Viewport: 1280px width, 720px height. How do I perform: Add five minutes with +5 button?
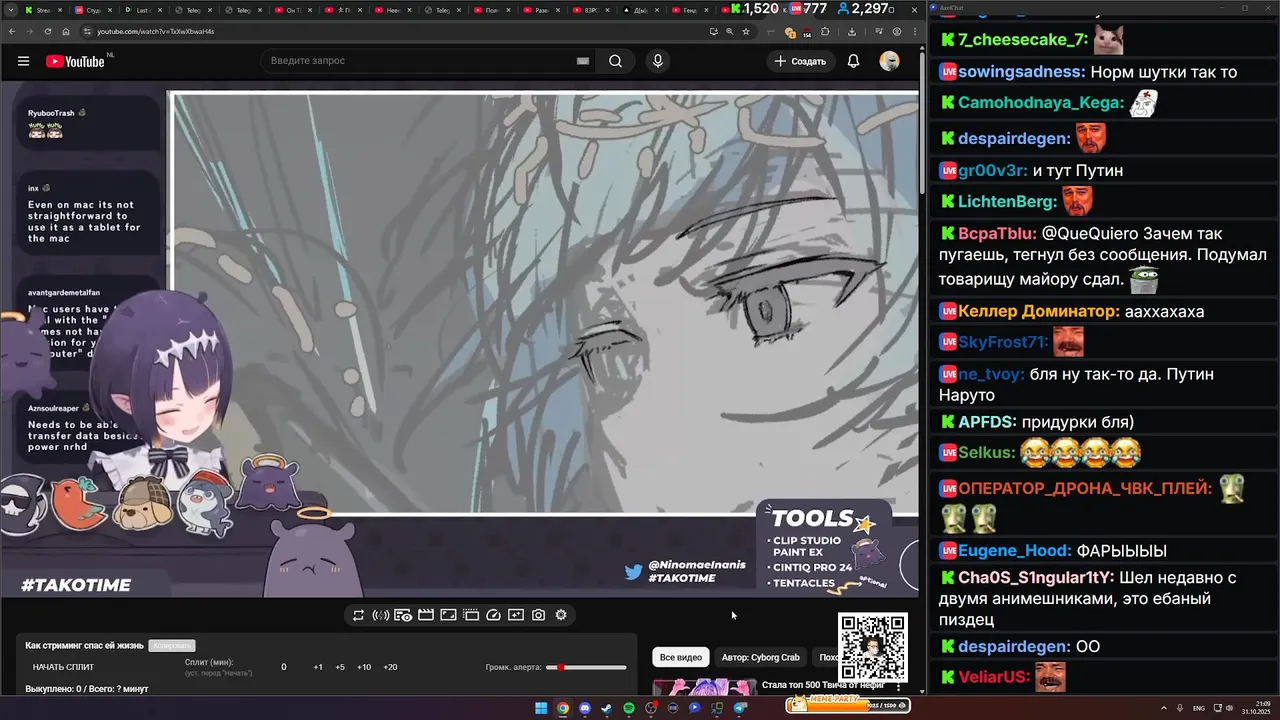coord(340,667)
